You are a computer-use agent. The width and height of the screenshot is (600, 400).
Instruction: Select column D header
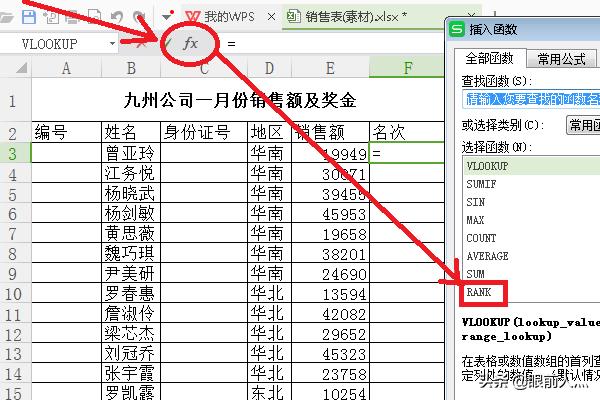pos(269,67)
